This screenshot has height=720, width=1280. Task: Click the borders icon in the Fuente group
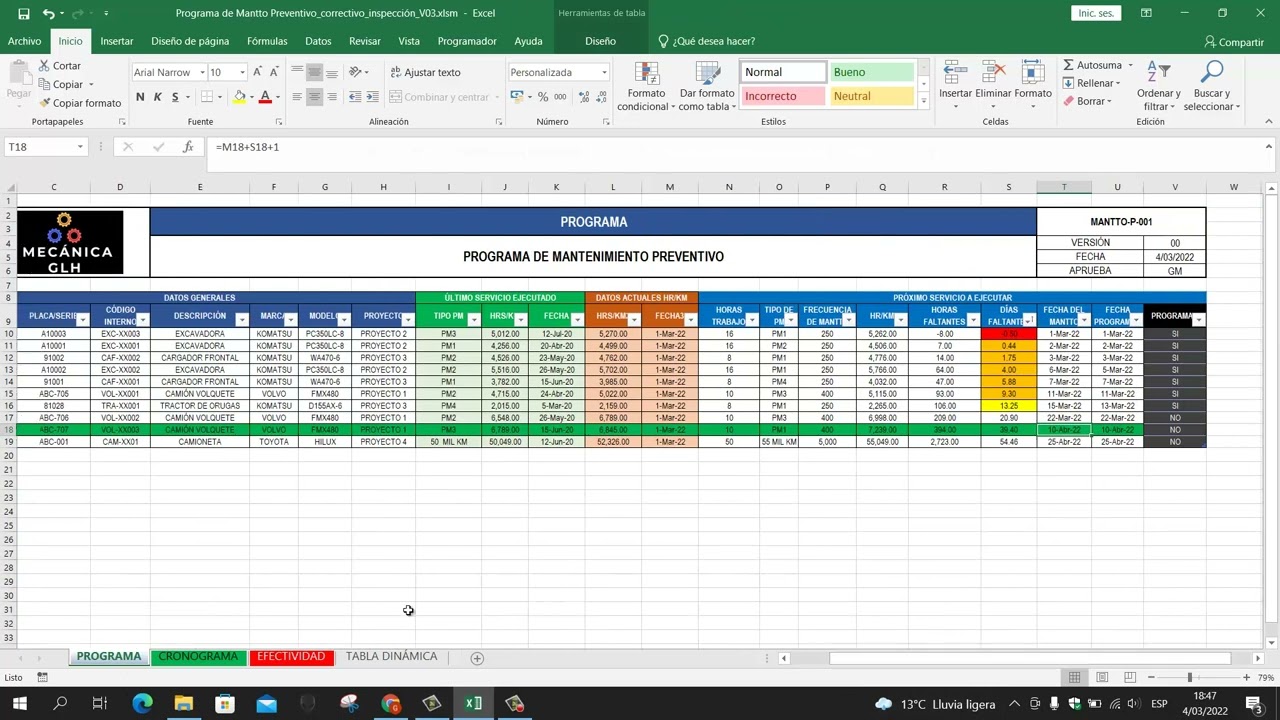pyautogui.click(x=207, y=97)
